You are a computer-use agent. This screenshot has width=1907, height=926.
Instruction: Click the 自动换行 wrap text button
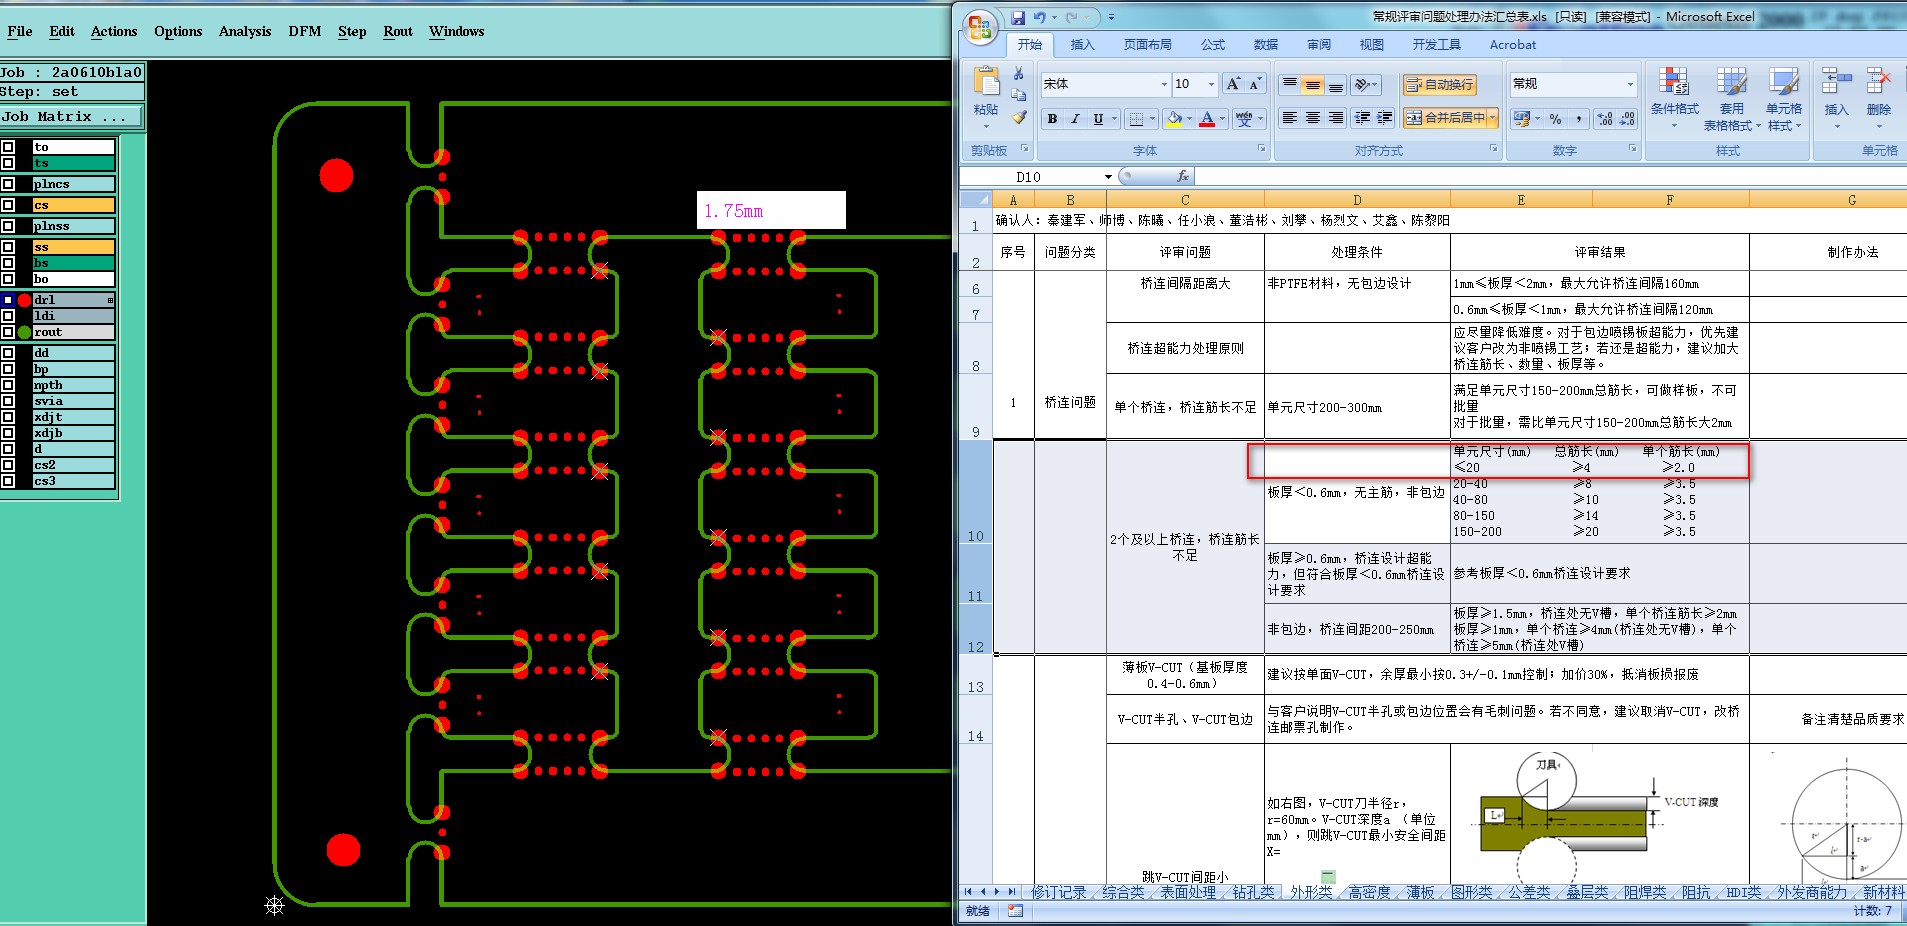pos(1439,85)
